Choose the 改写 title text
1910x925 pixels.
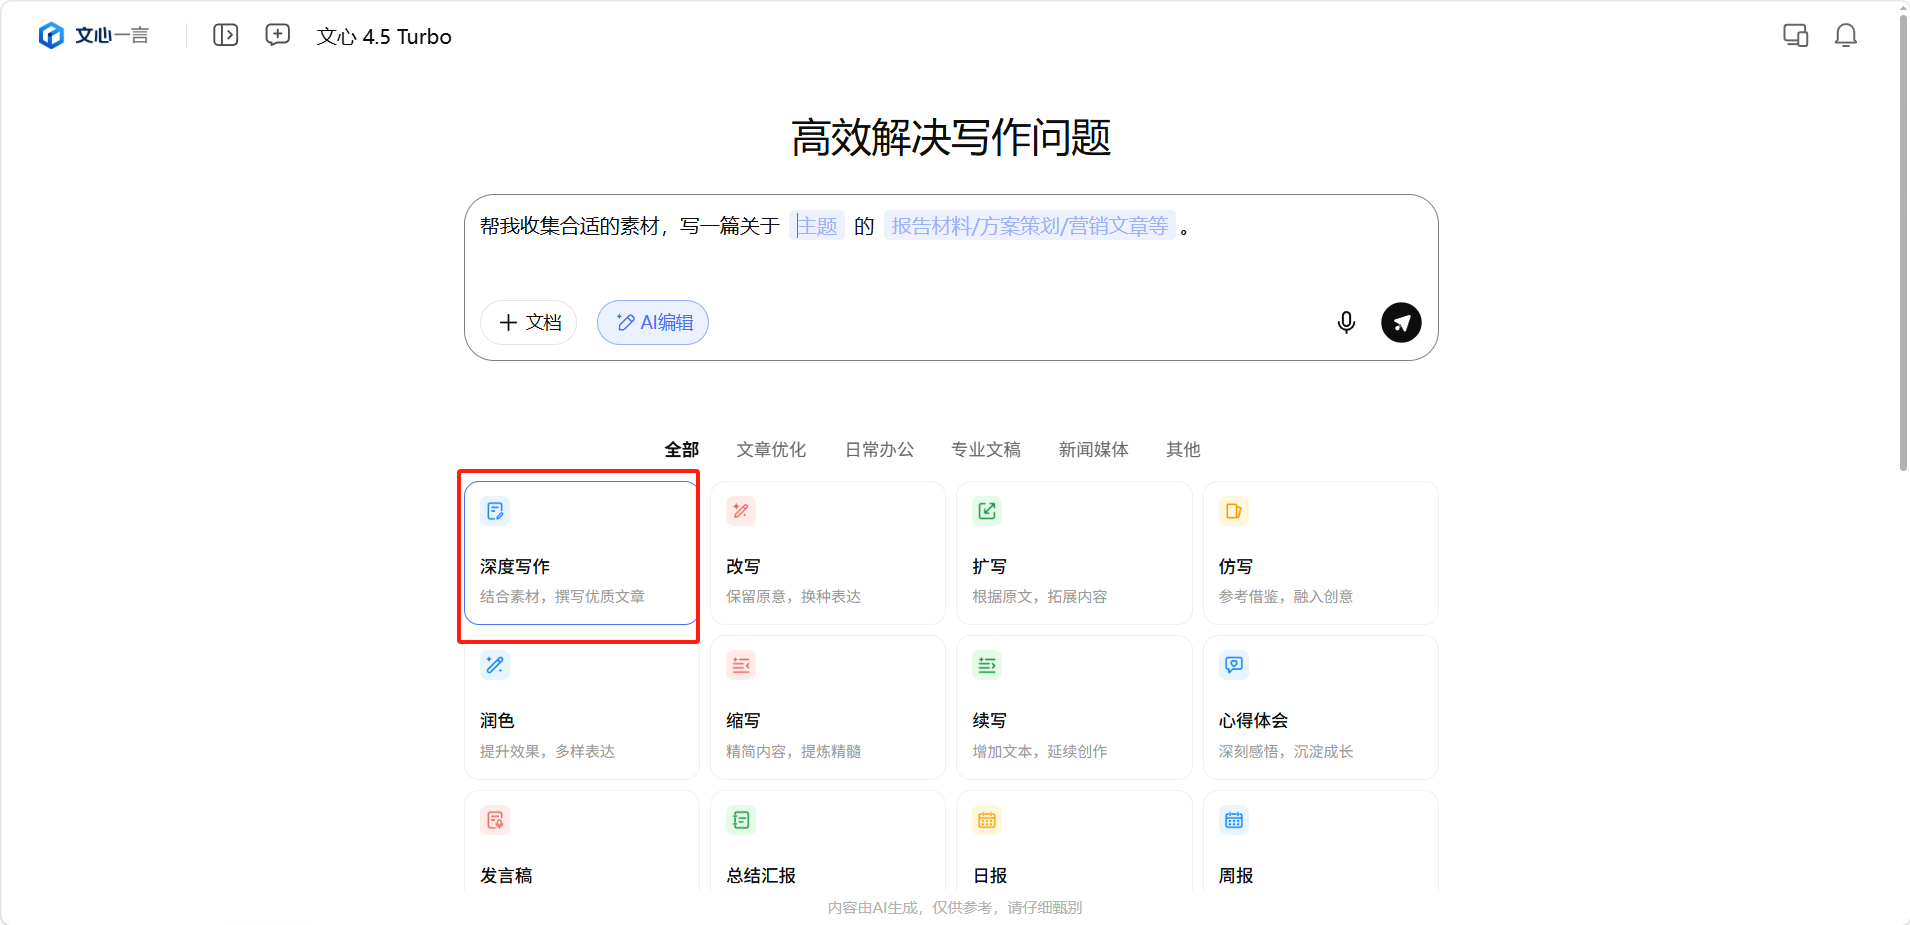click(743, 566)
